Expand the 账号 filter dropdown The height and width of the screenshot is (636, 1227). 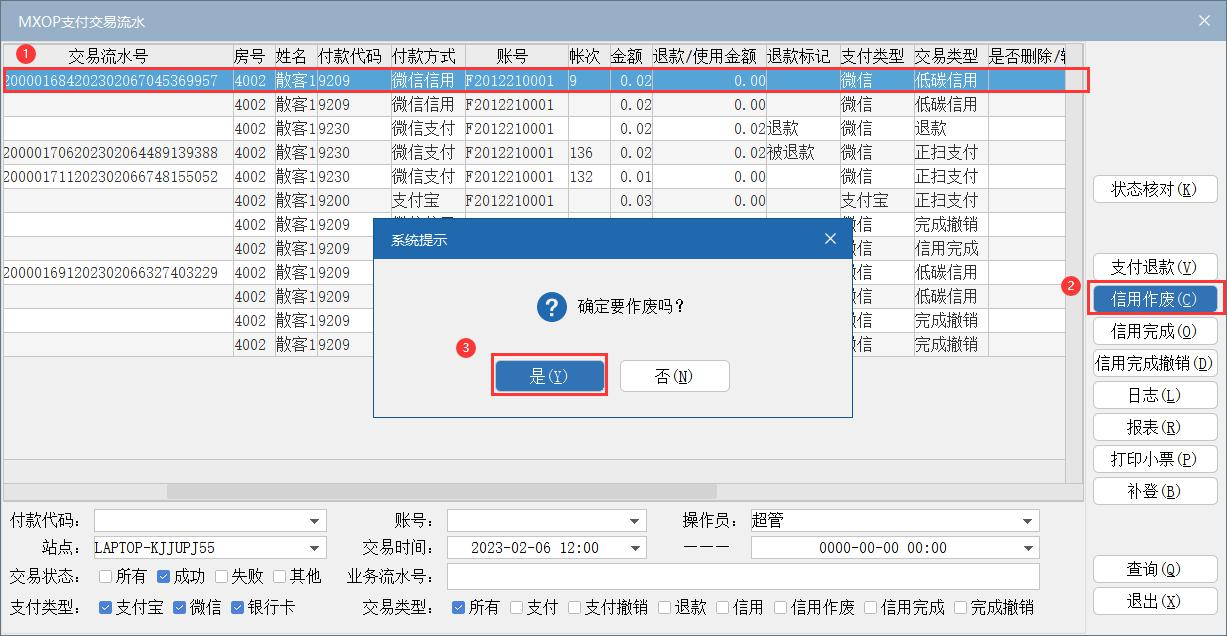635,521
